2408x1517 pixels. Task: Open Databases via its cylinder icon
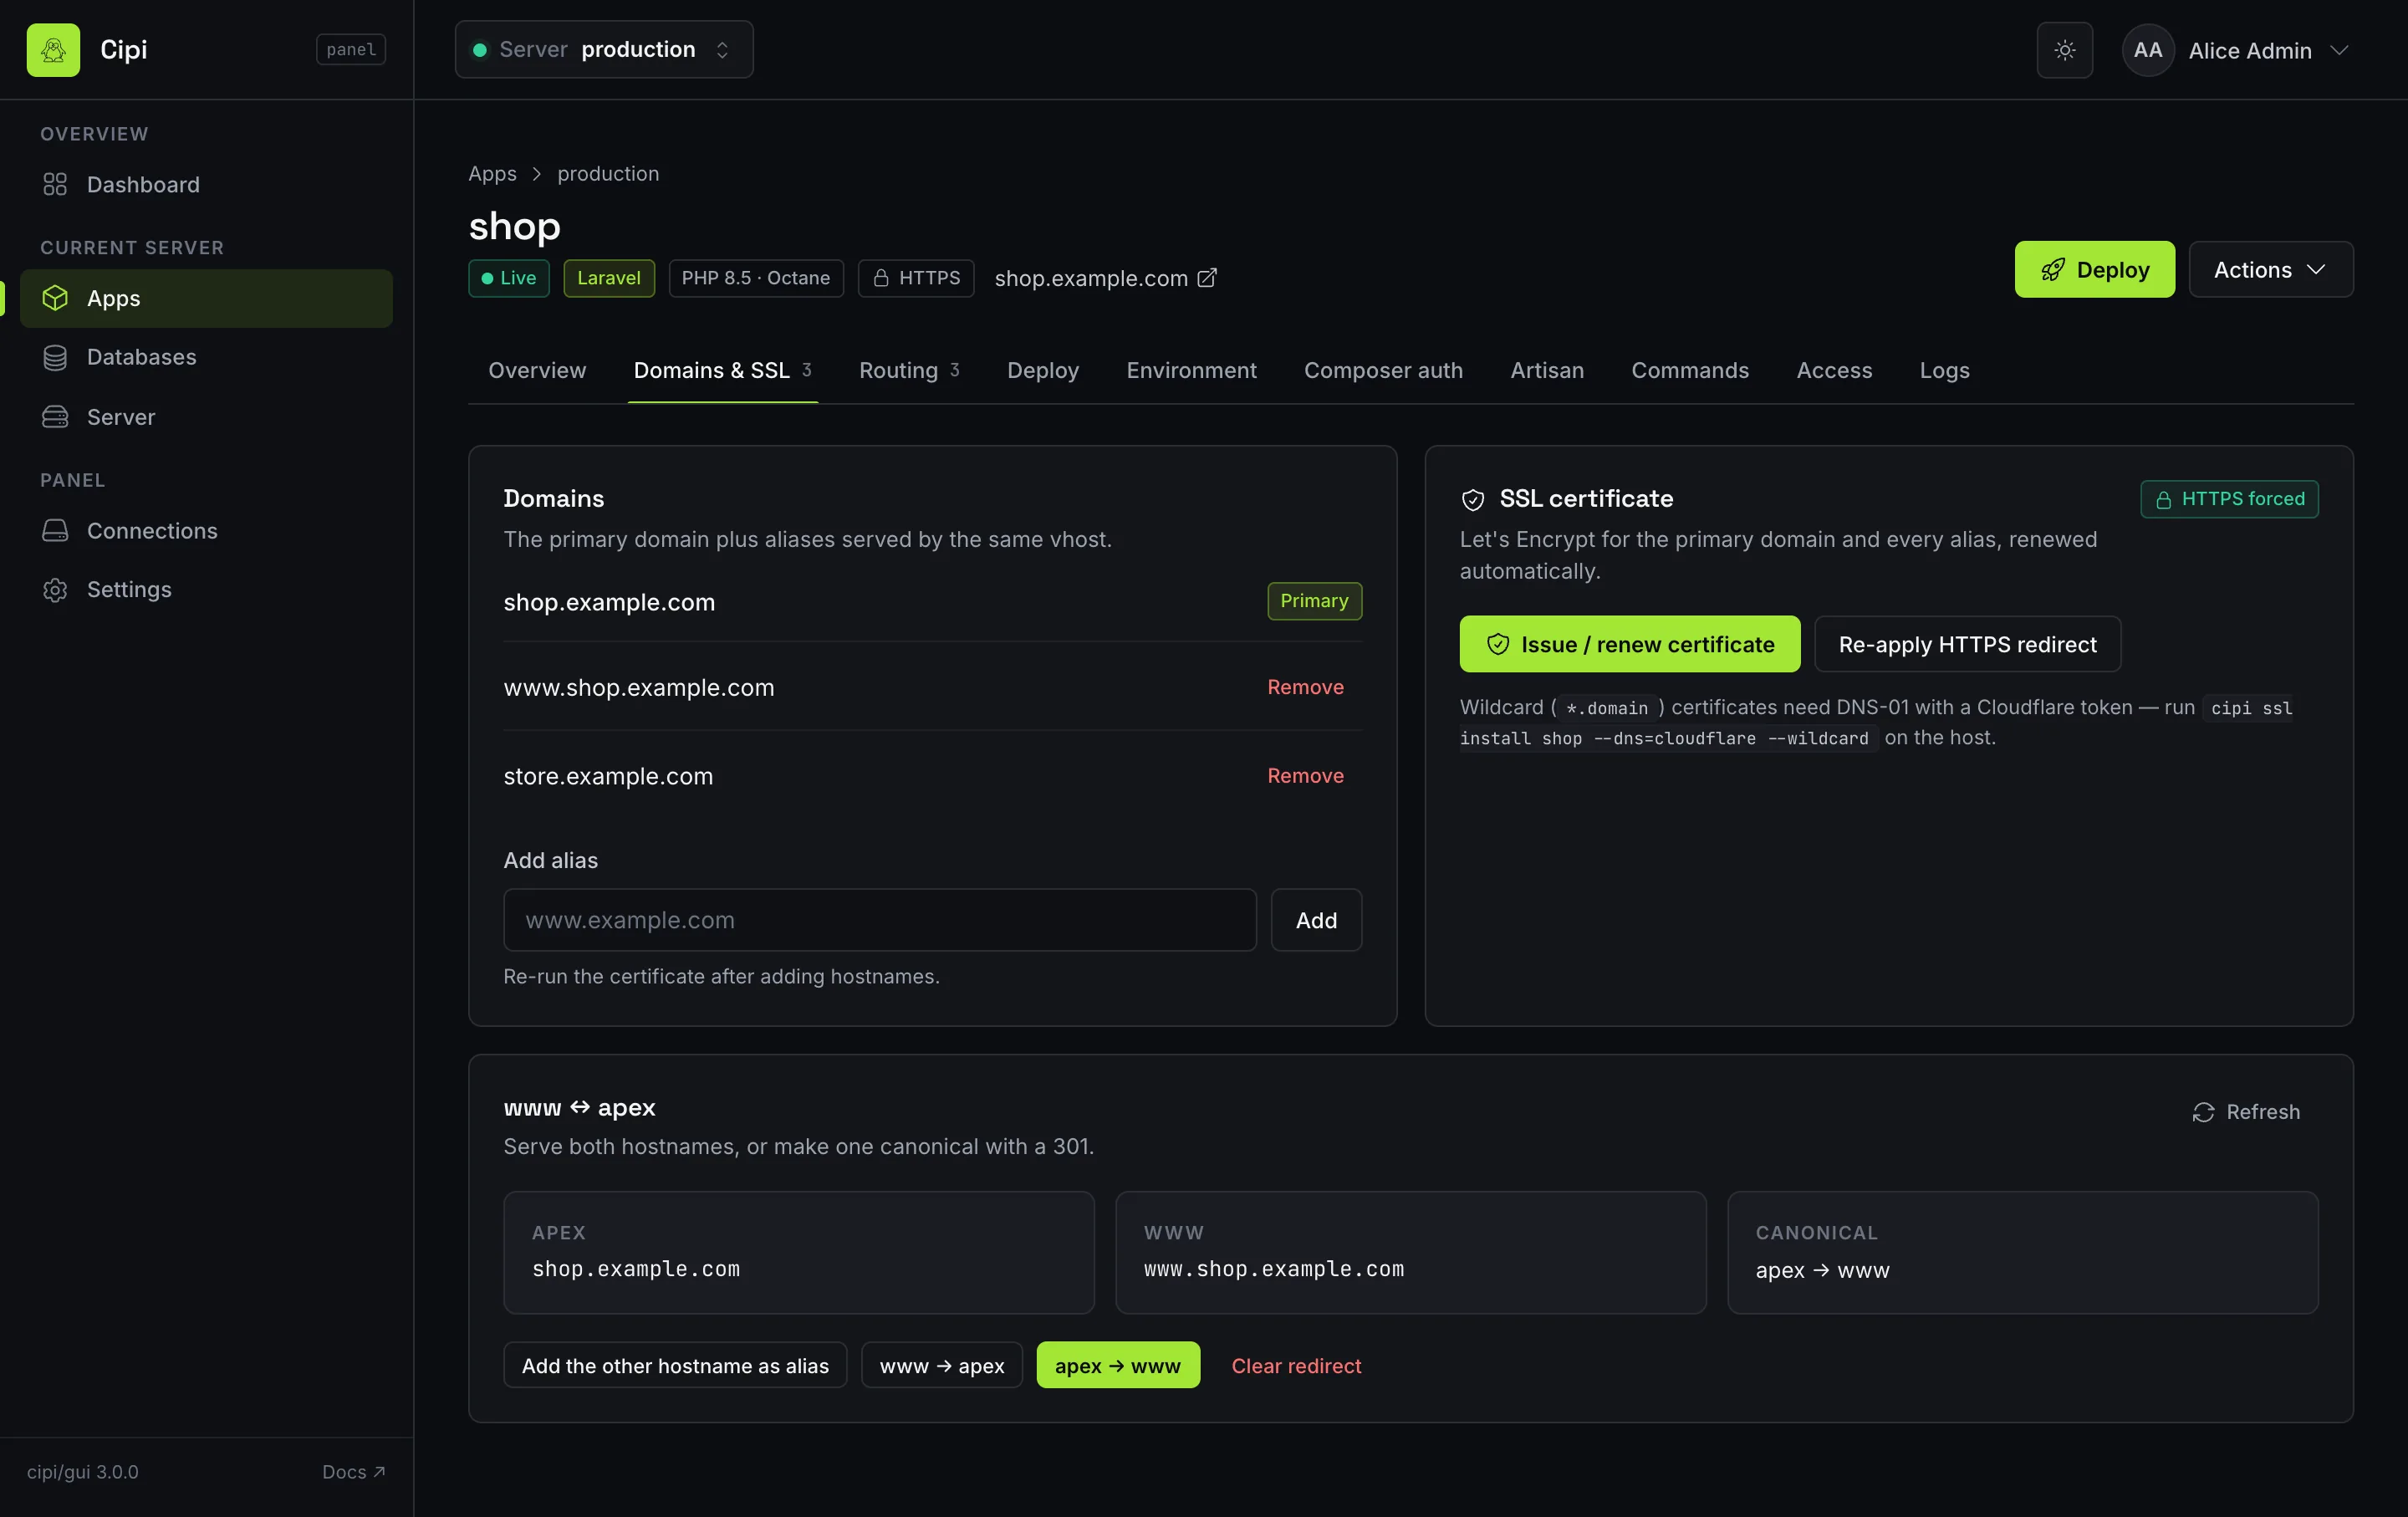(55, 357)
